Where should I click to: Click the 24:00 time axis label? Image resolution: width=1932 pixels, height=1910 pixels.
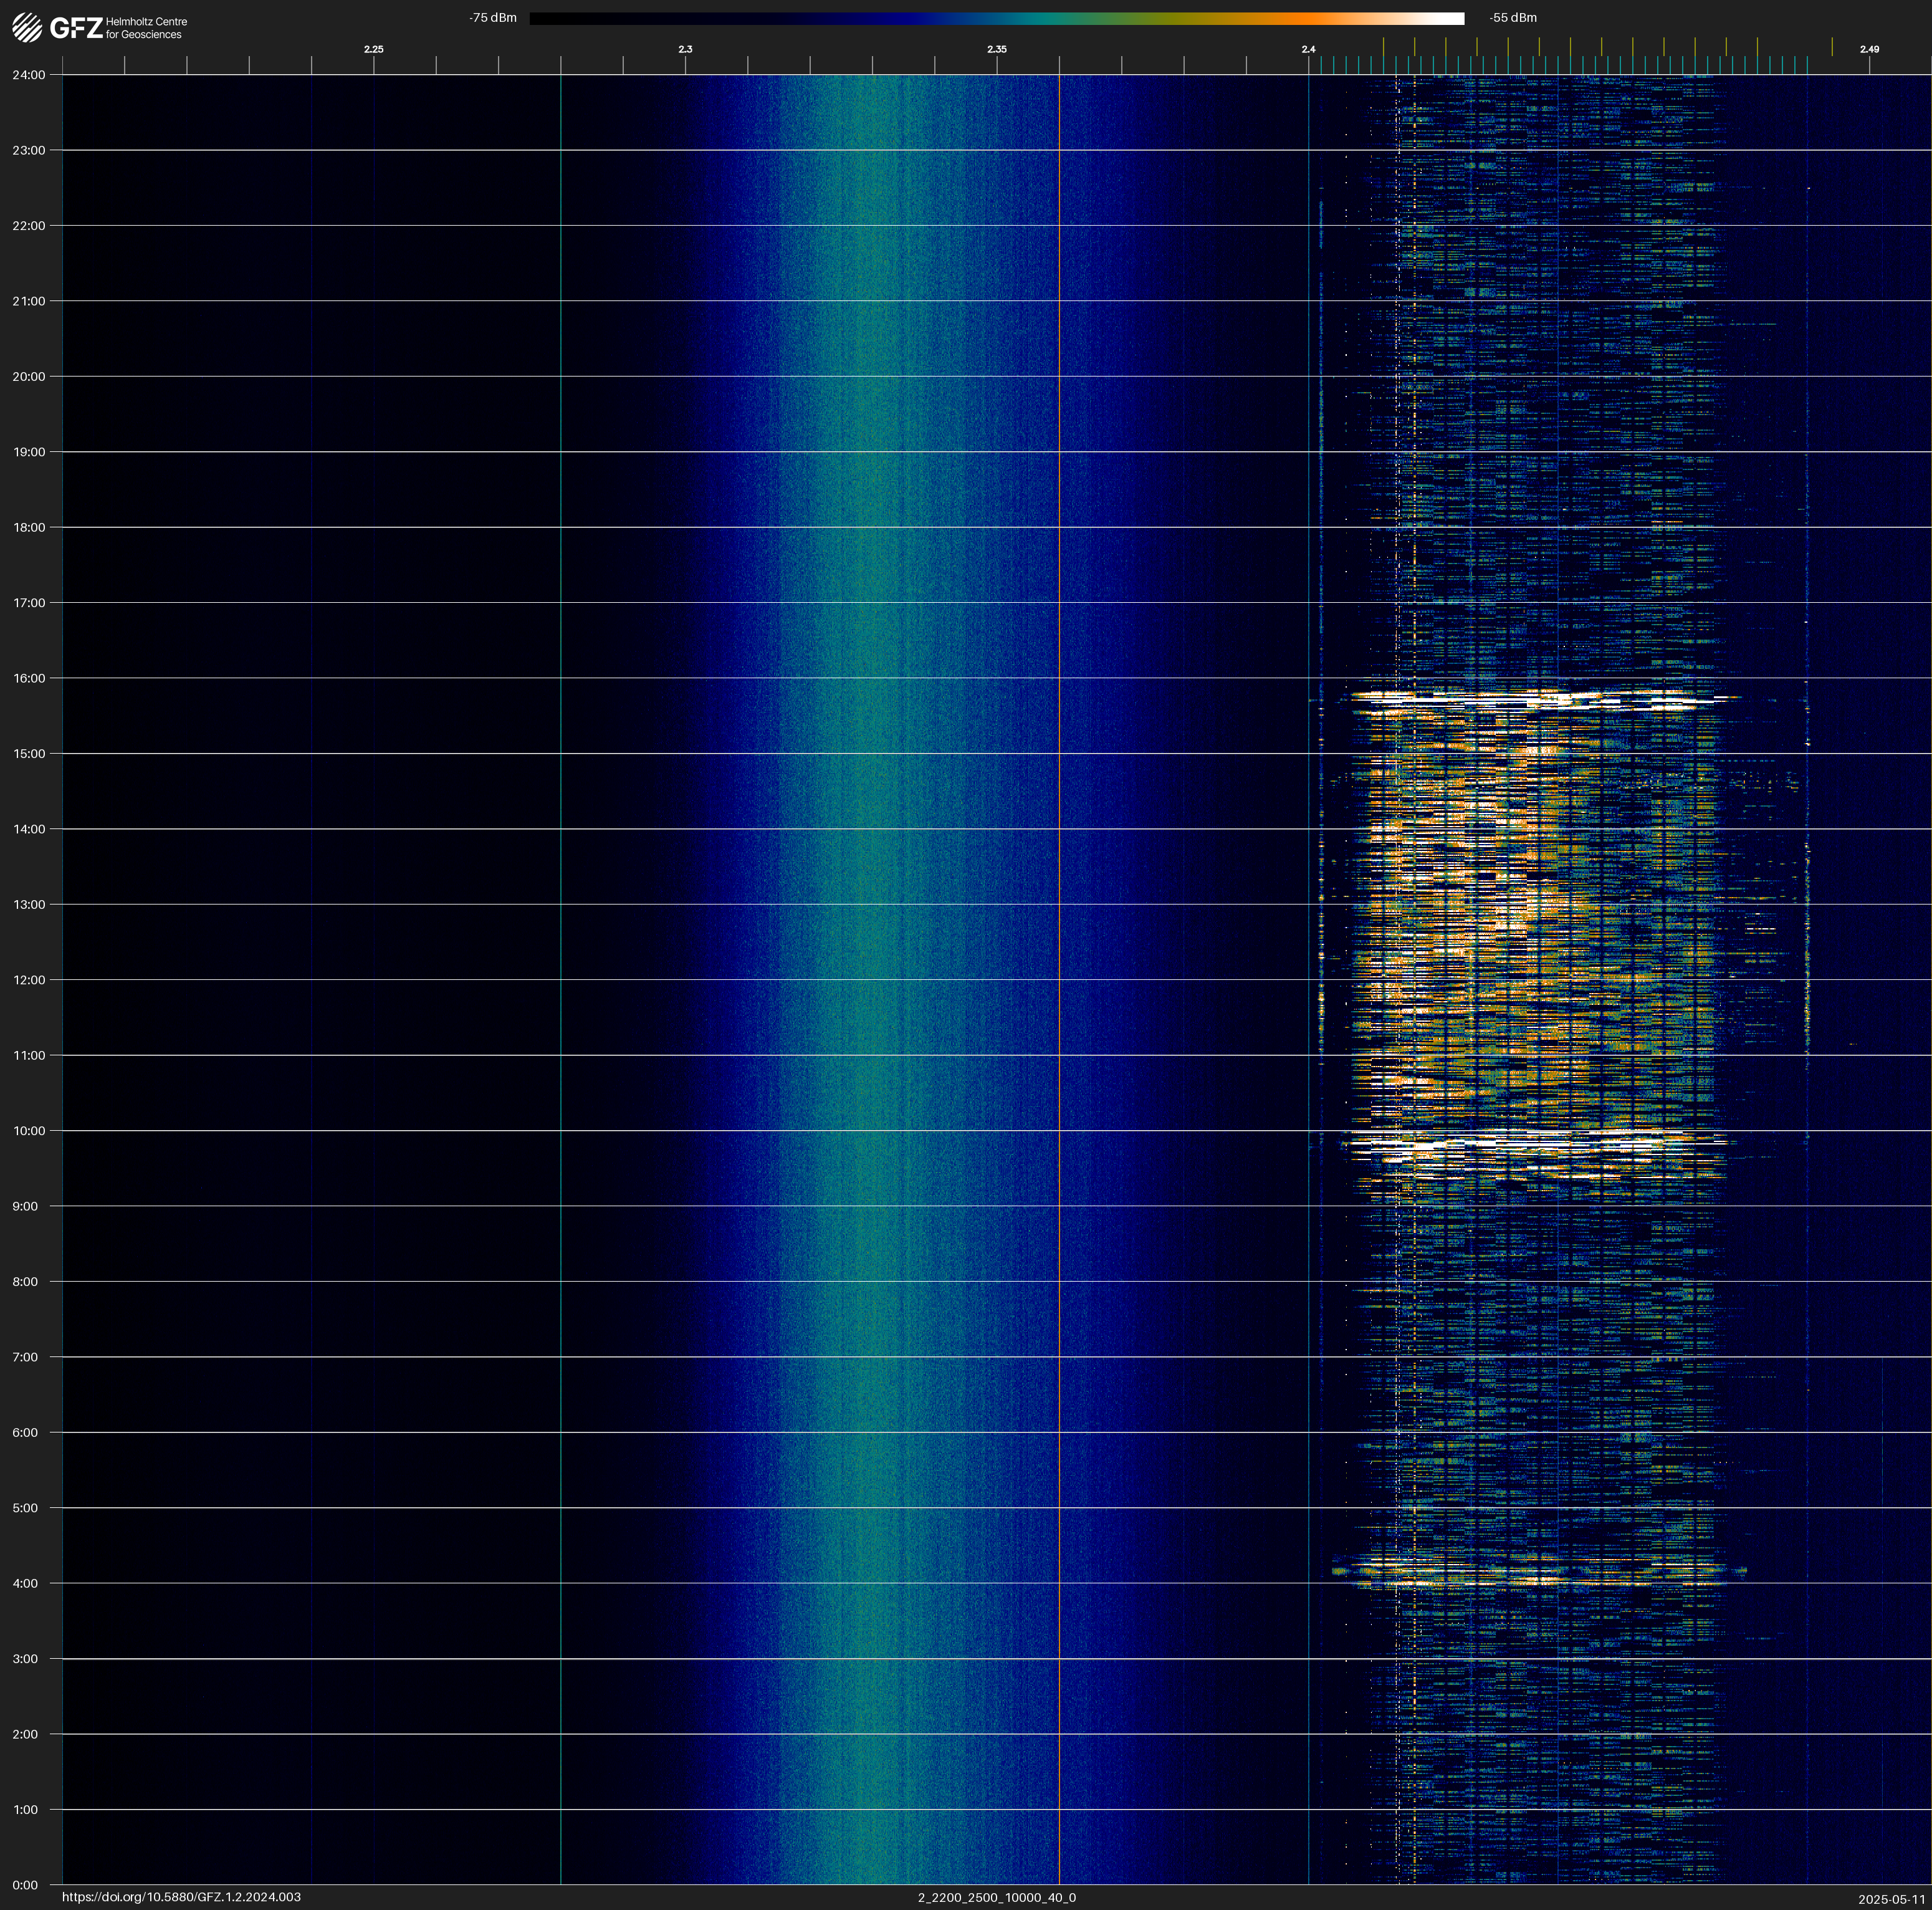29,75
